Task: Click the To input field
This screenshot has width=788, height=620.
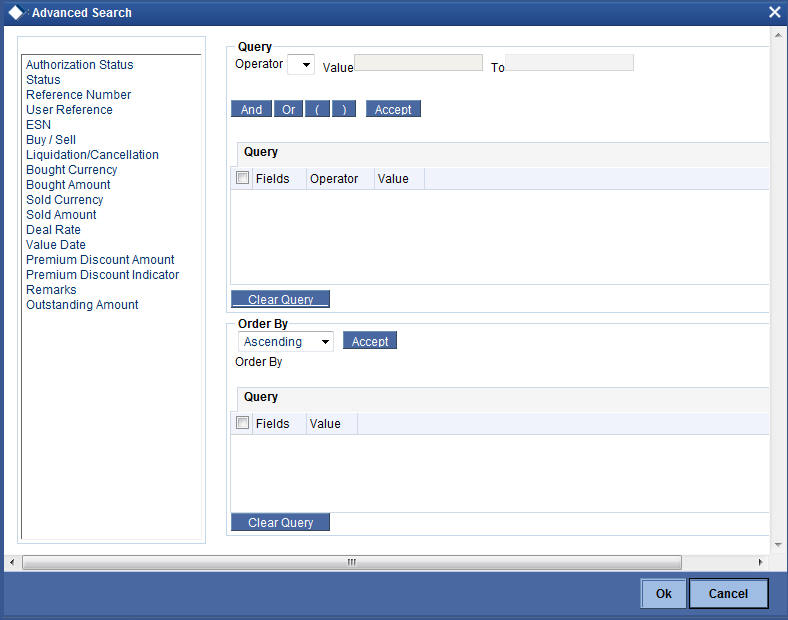Action: pyautogui.click(x=569, y=63)
